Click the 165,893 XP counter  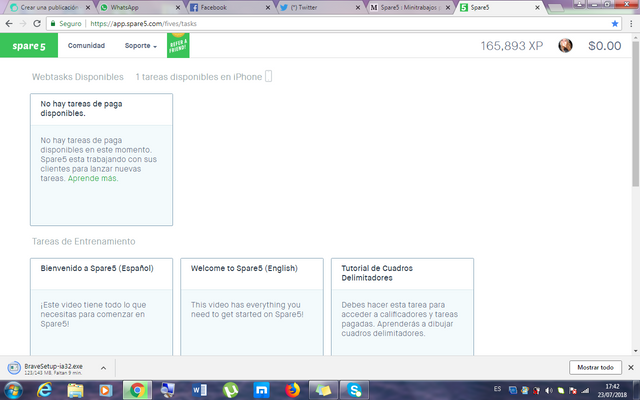point(512,46)
